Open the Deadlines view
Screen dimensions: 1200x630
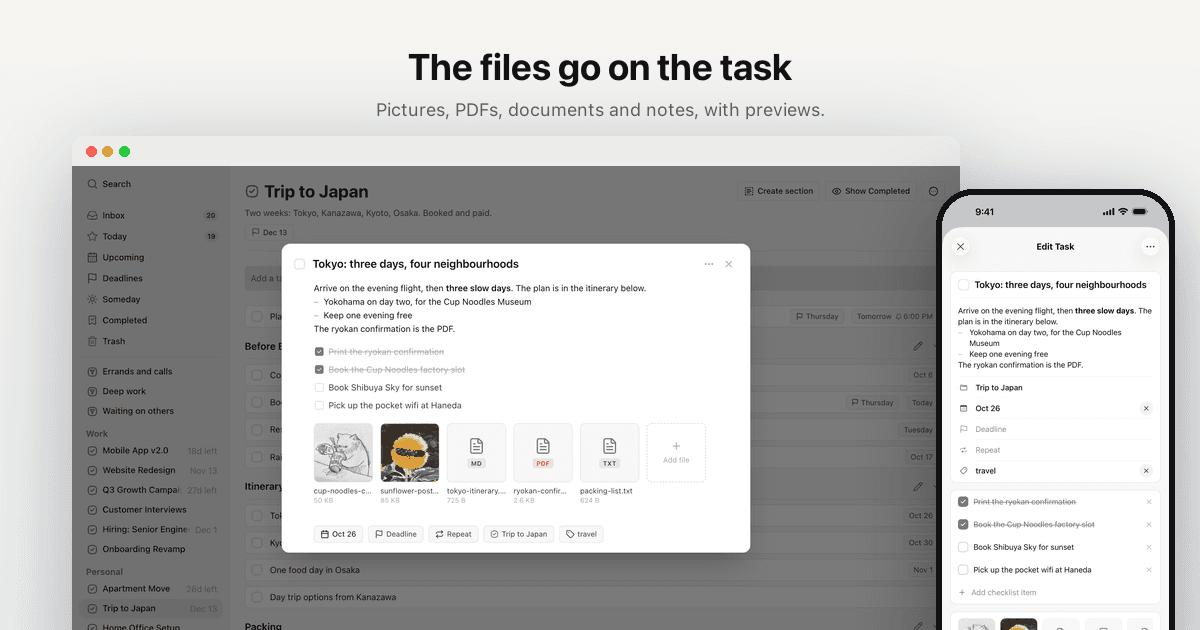[x=152, y=278]
